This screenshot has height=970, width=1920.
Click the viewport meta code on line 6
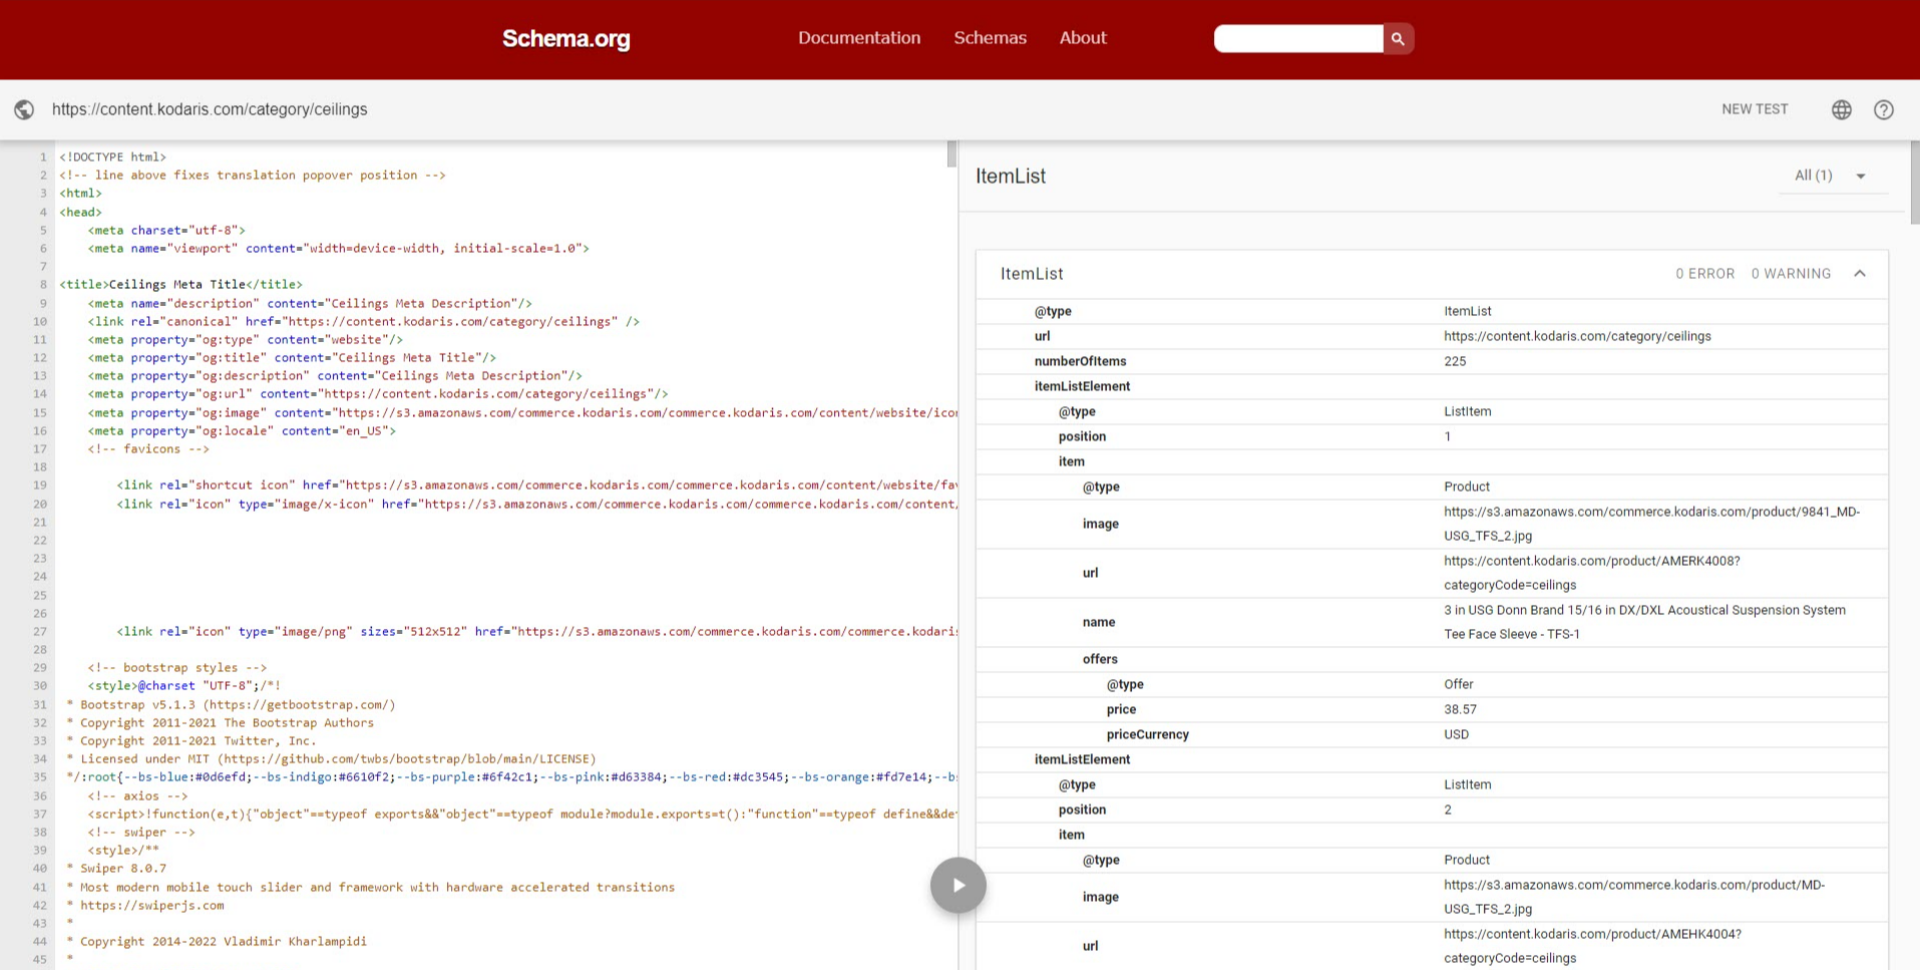click(338, 249)
